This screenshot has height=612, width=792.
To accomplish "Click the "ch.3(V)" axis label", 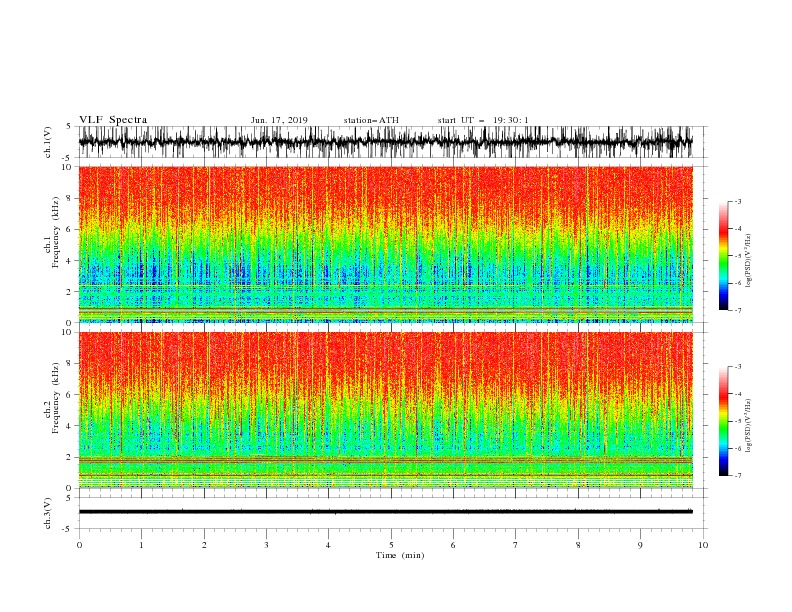I will [48, 513].
